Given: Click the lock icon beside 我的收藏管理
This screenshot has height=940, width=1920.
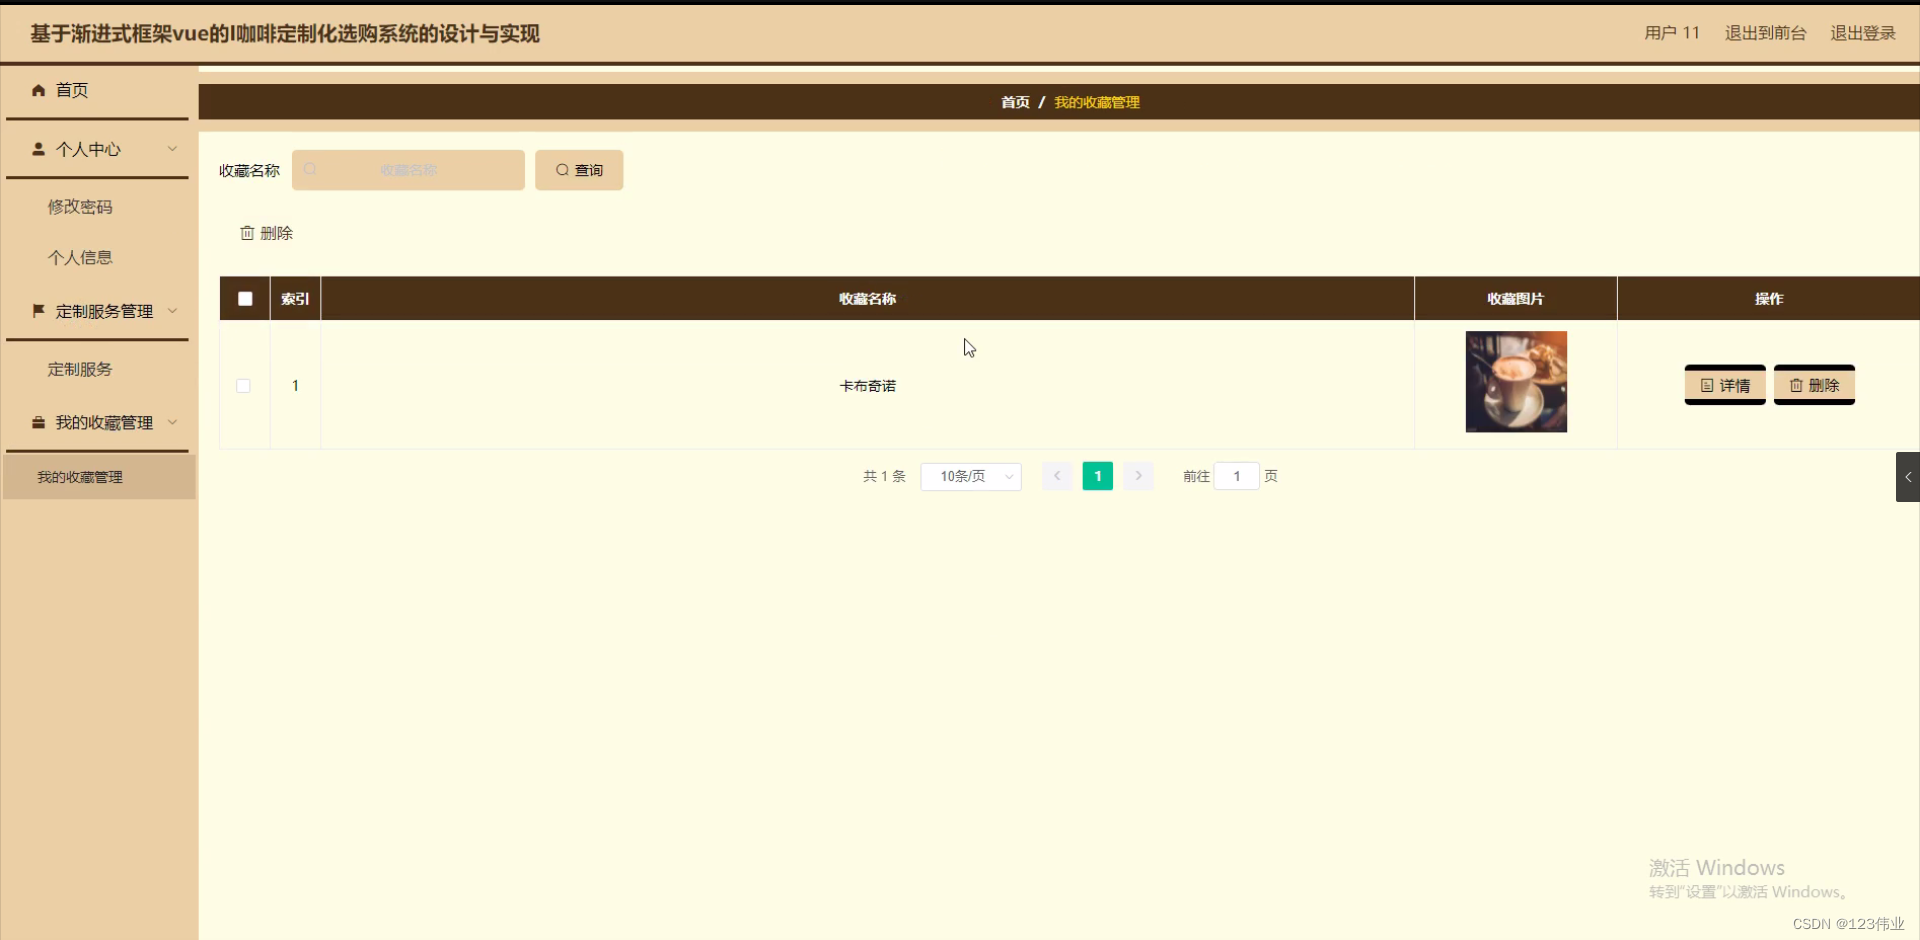Looking at the screenshot, I should (38, 422).
